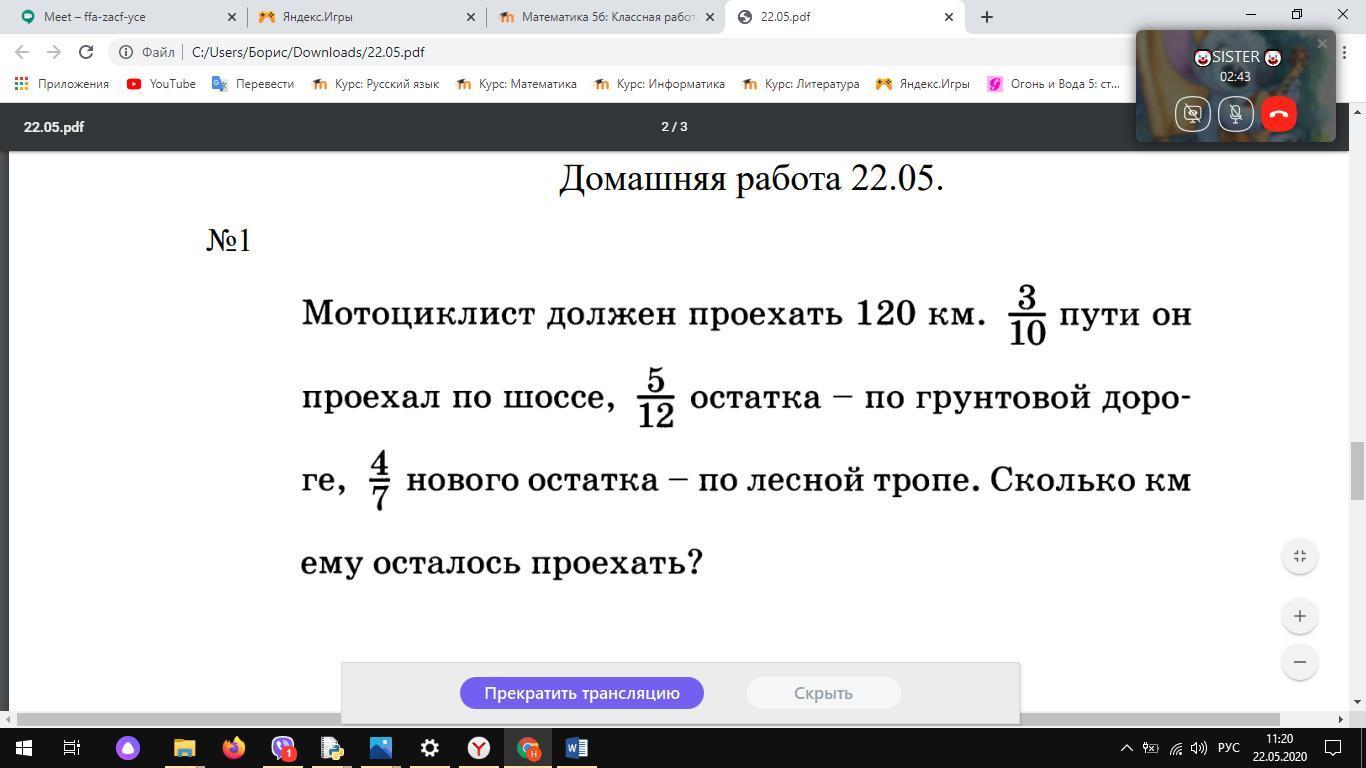Image resolution: width=1366 pixels, height=768 pixels.
Task: Fit the PDF page to width
Action: (1300, 556)
